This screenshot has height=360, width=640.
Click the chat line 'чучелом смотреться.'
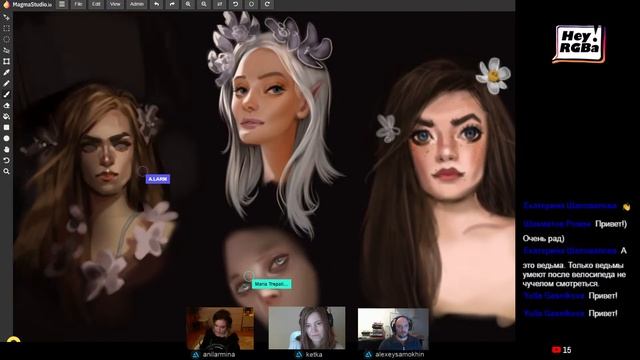[x=561, y=284]
